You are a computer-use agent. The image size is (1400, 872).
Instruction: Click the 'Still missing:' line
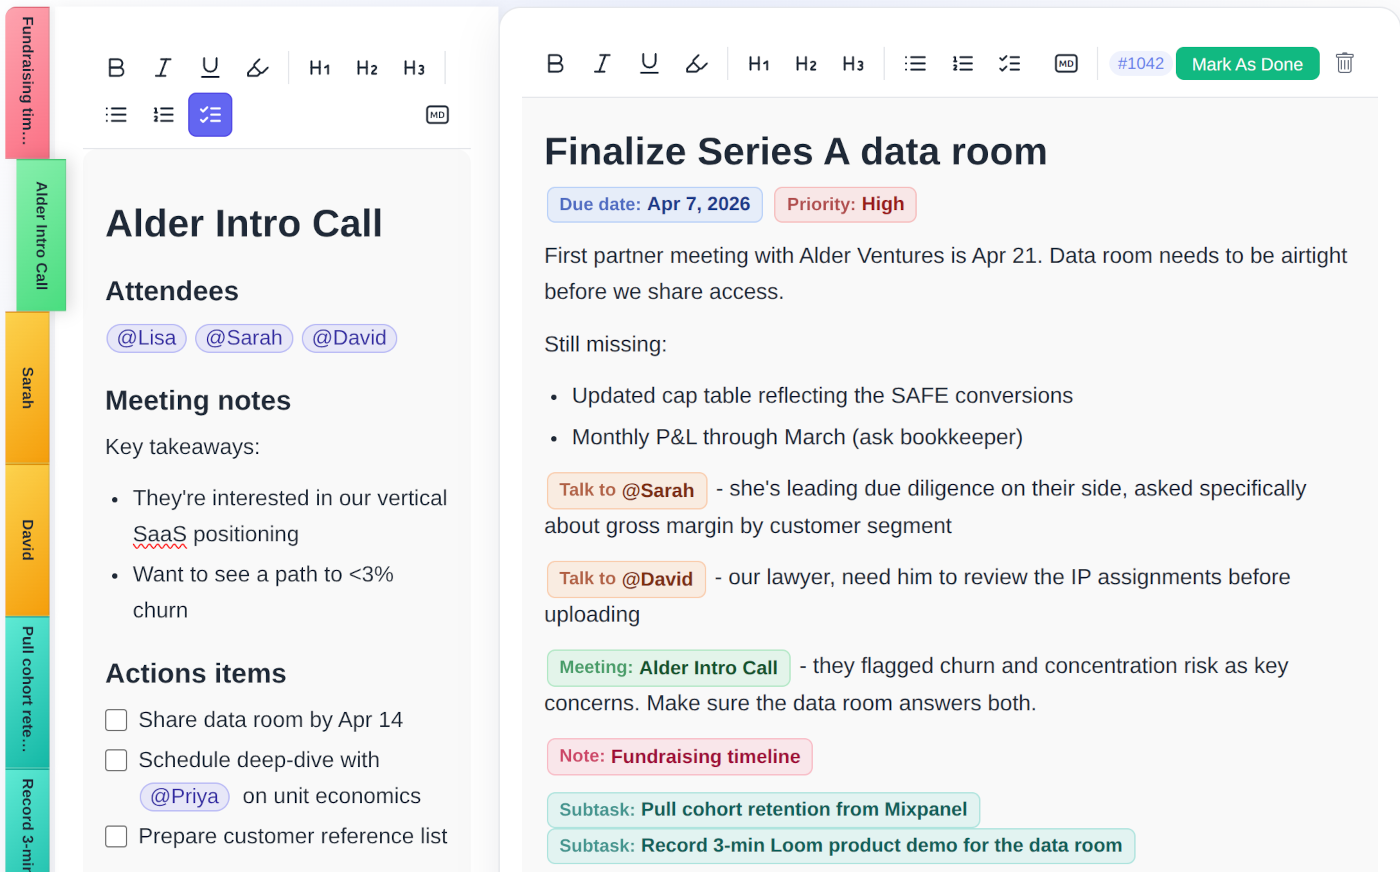tap(605, 344)
